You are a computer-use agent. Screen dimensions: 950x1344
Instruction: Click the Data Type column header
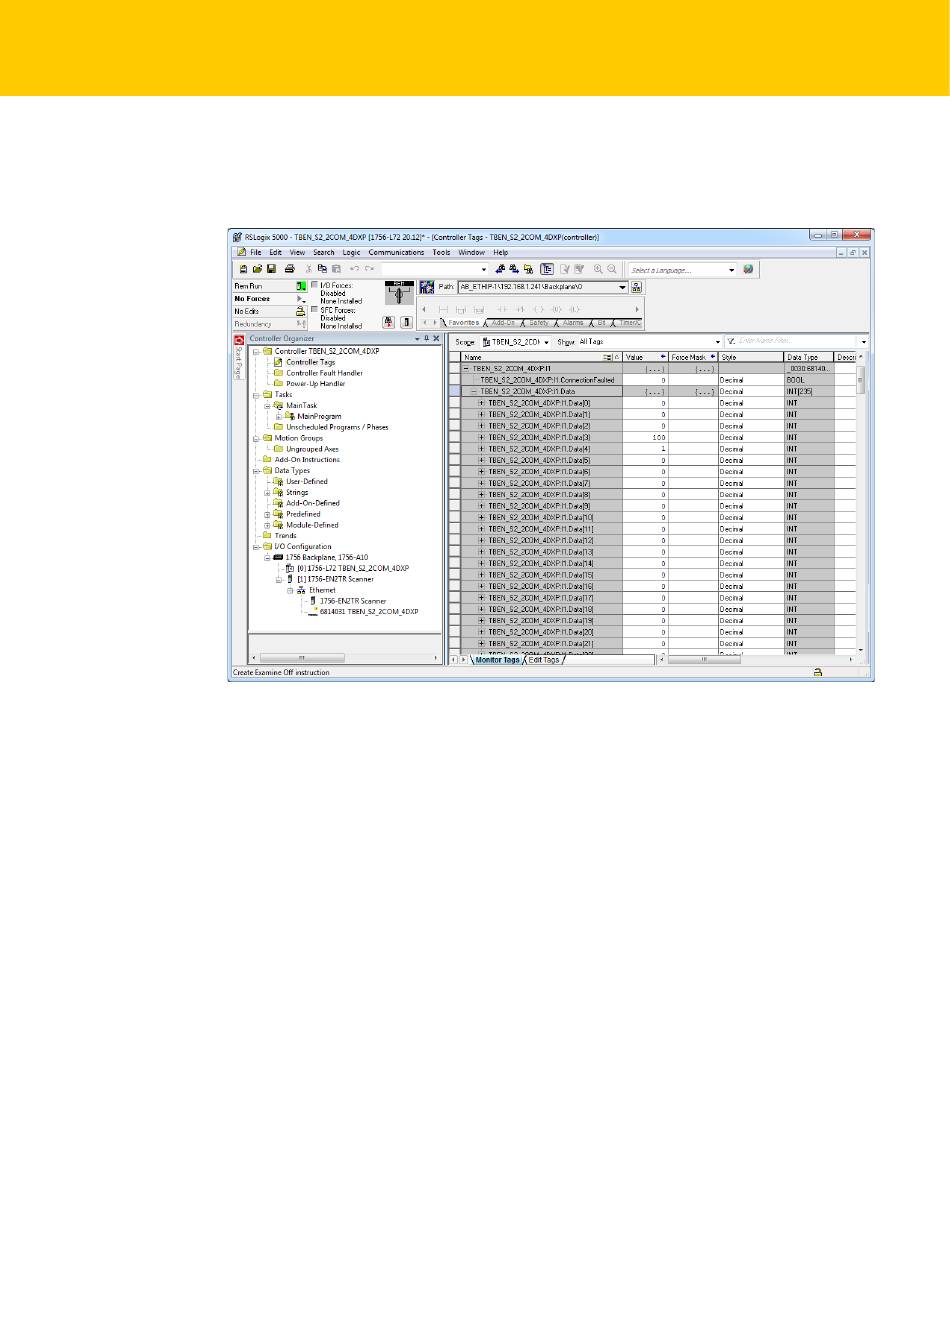[808, 357]
